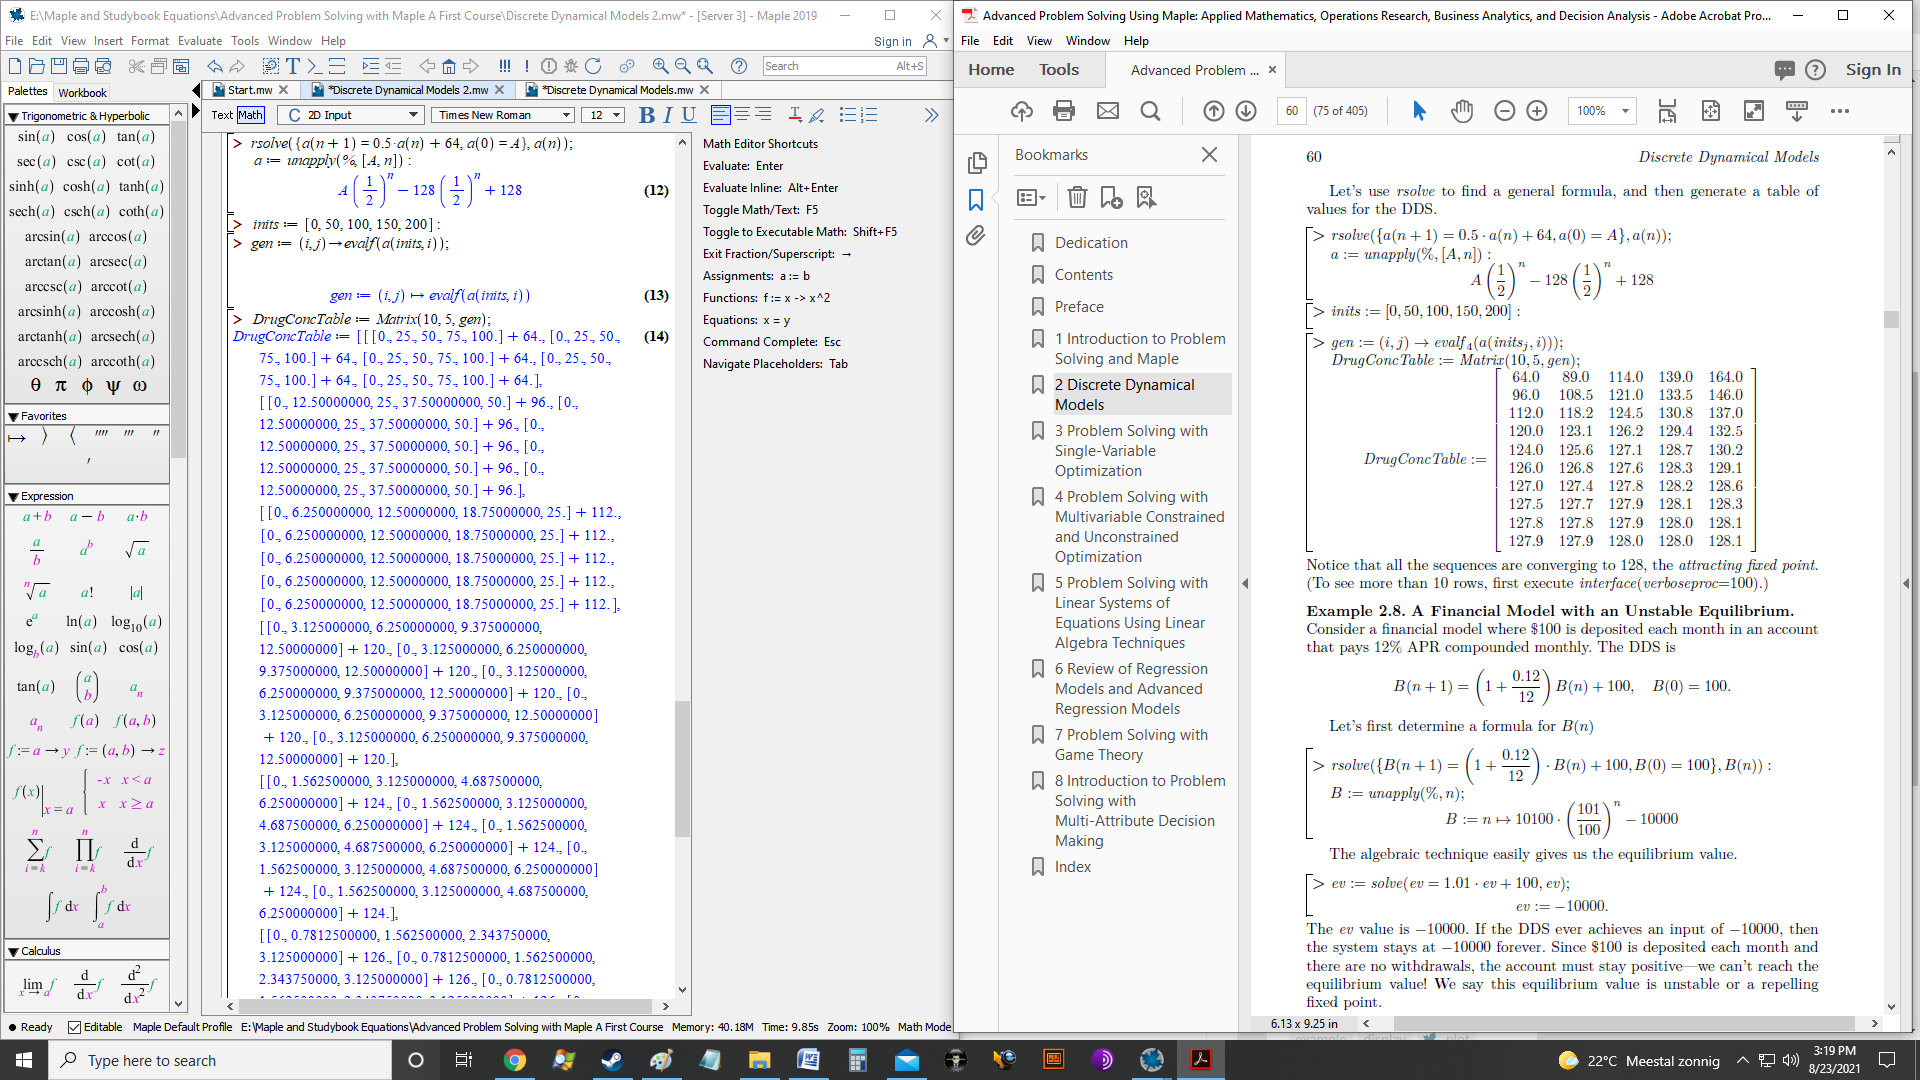Restart Maple server with circular arrow icon

coord(593,66)
